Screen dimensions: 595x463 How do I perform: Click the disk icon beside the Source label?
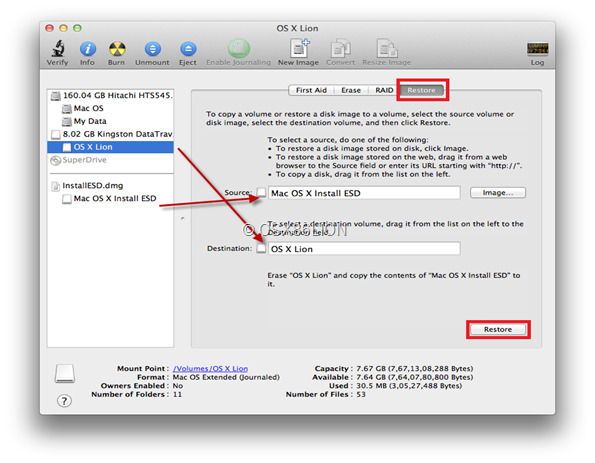click(x=261, y=192)
